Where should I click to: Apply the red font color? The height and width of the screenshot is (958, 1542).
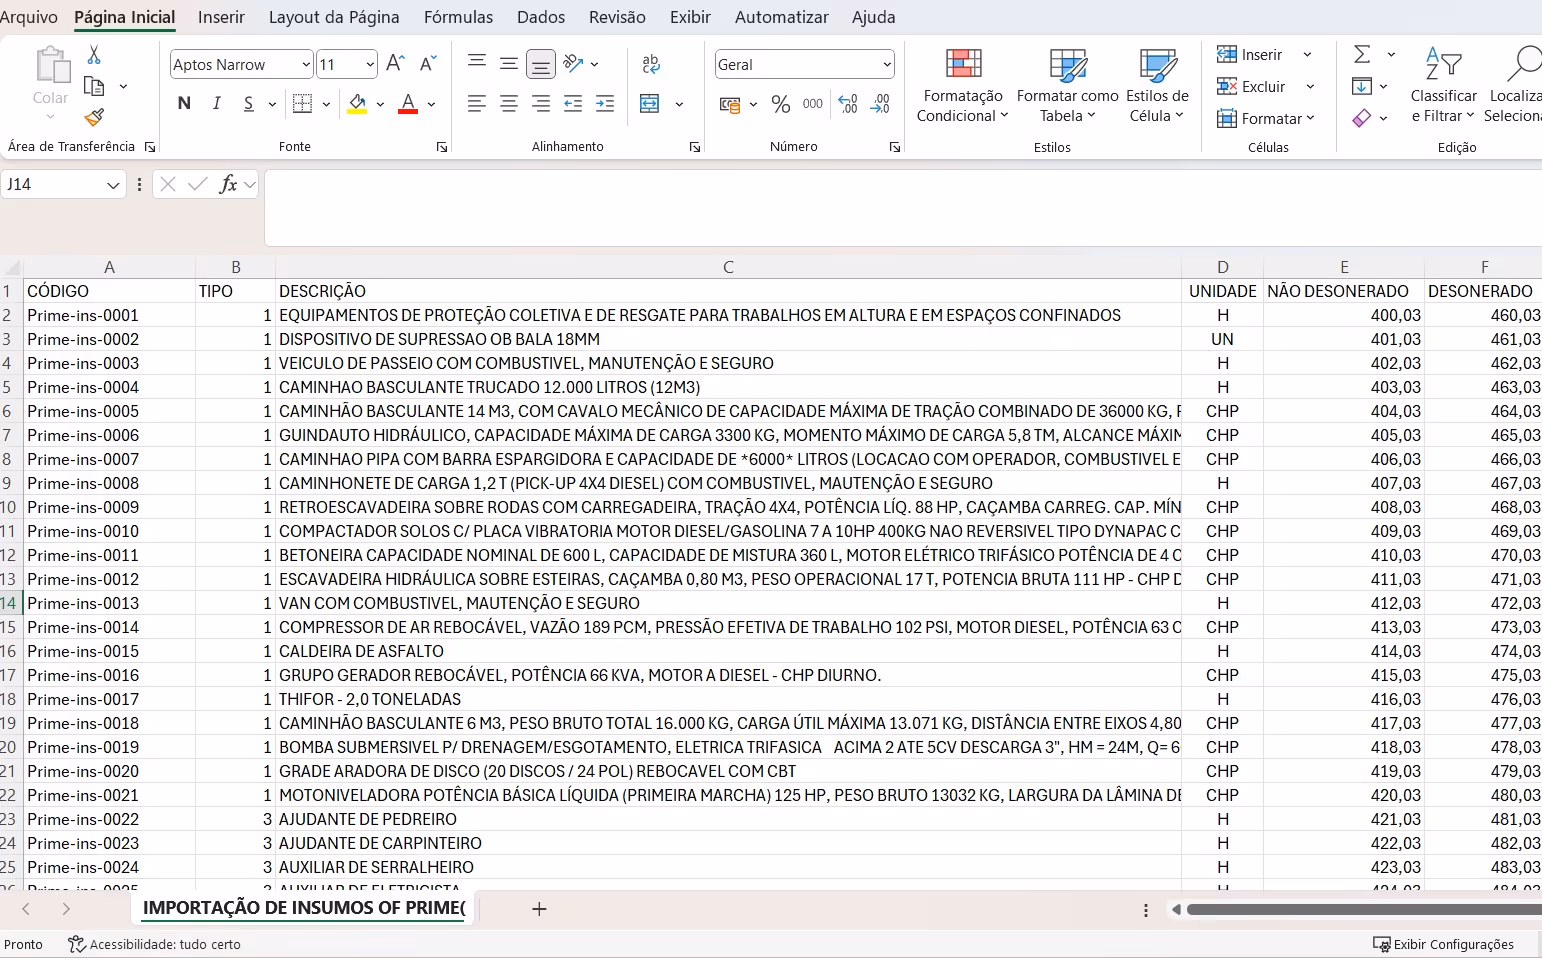(408, 103)
